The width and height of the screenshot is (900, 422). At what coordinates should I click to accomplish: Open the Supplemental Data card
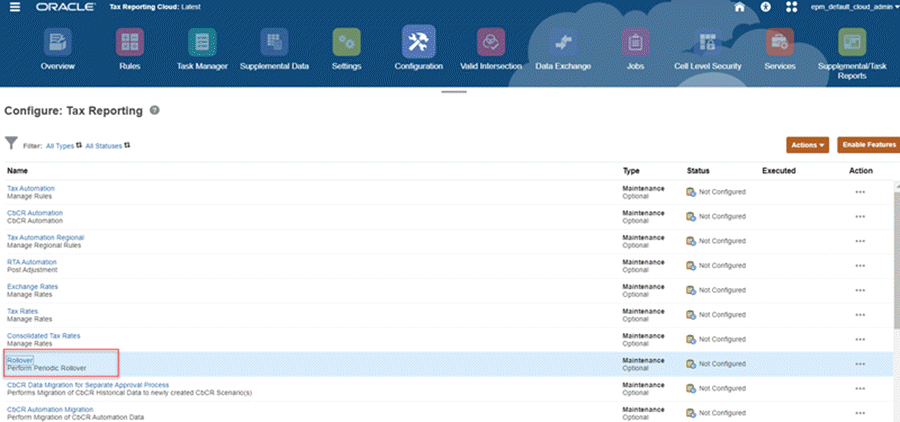(274, 50)
